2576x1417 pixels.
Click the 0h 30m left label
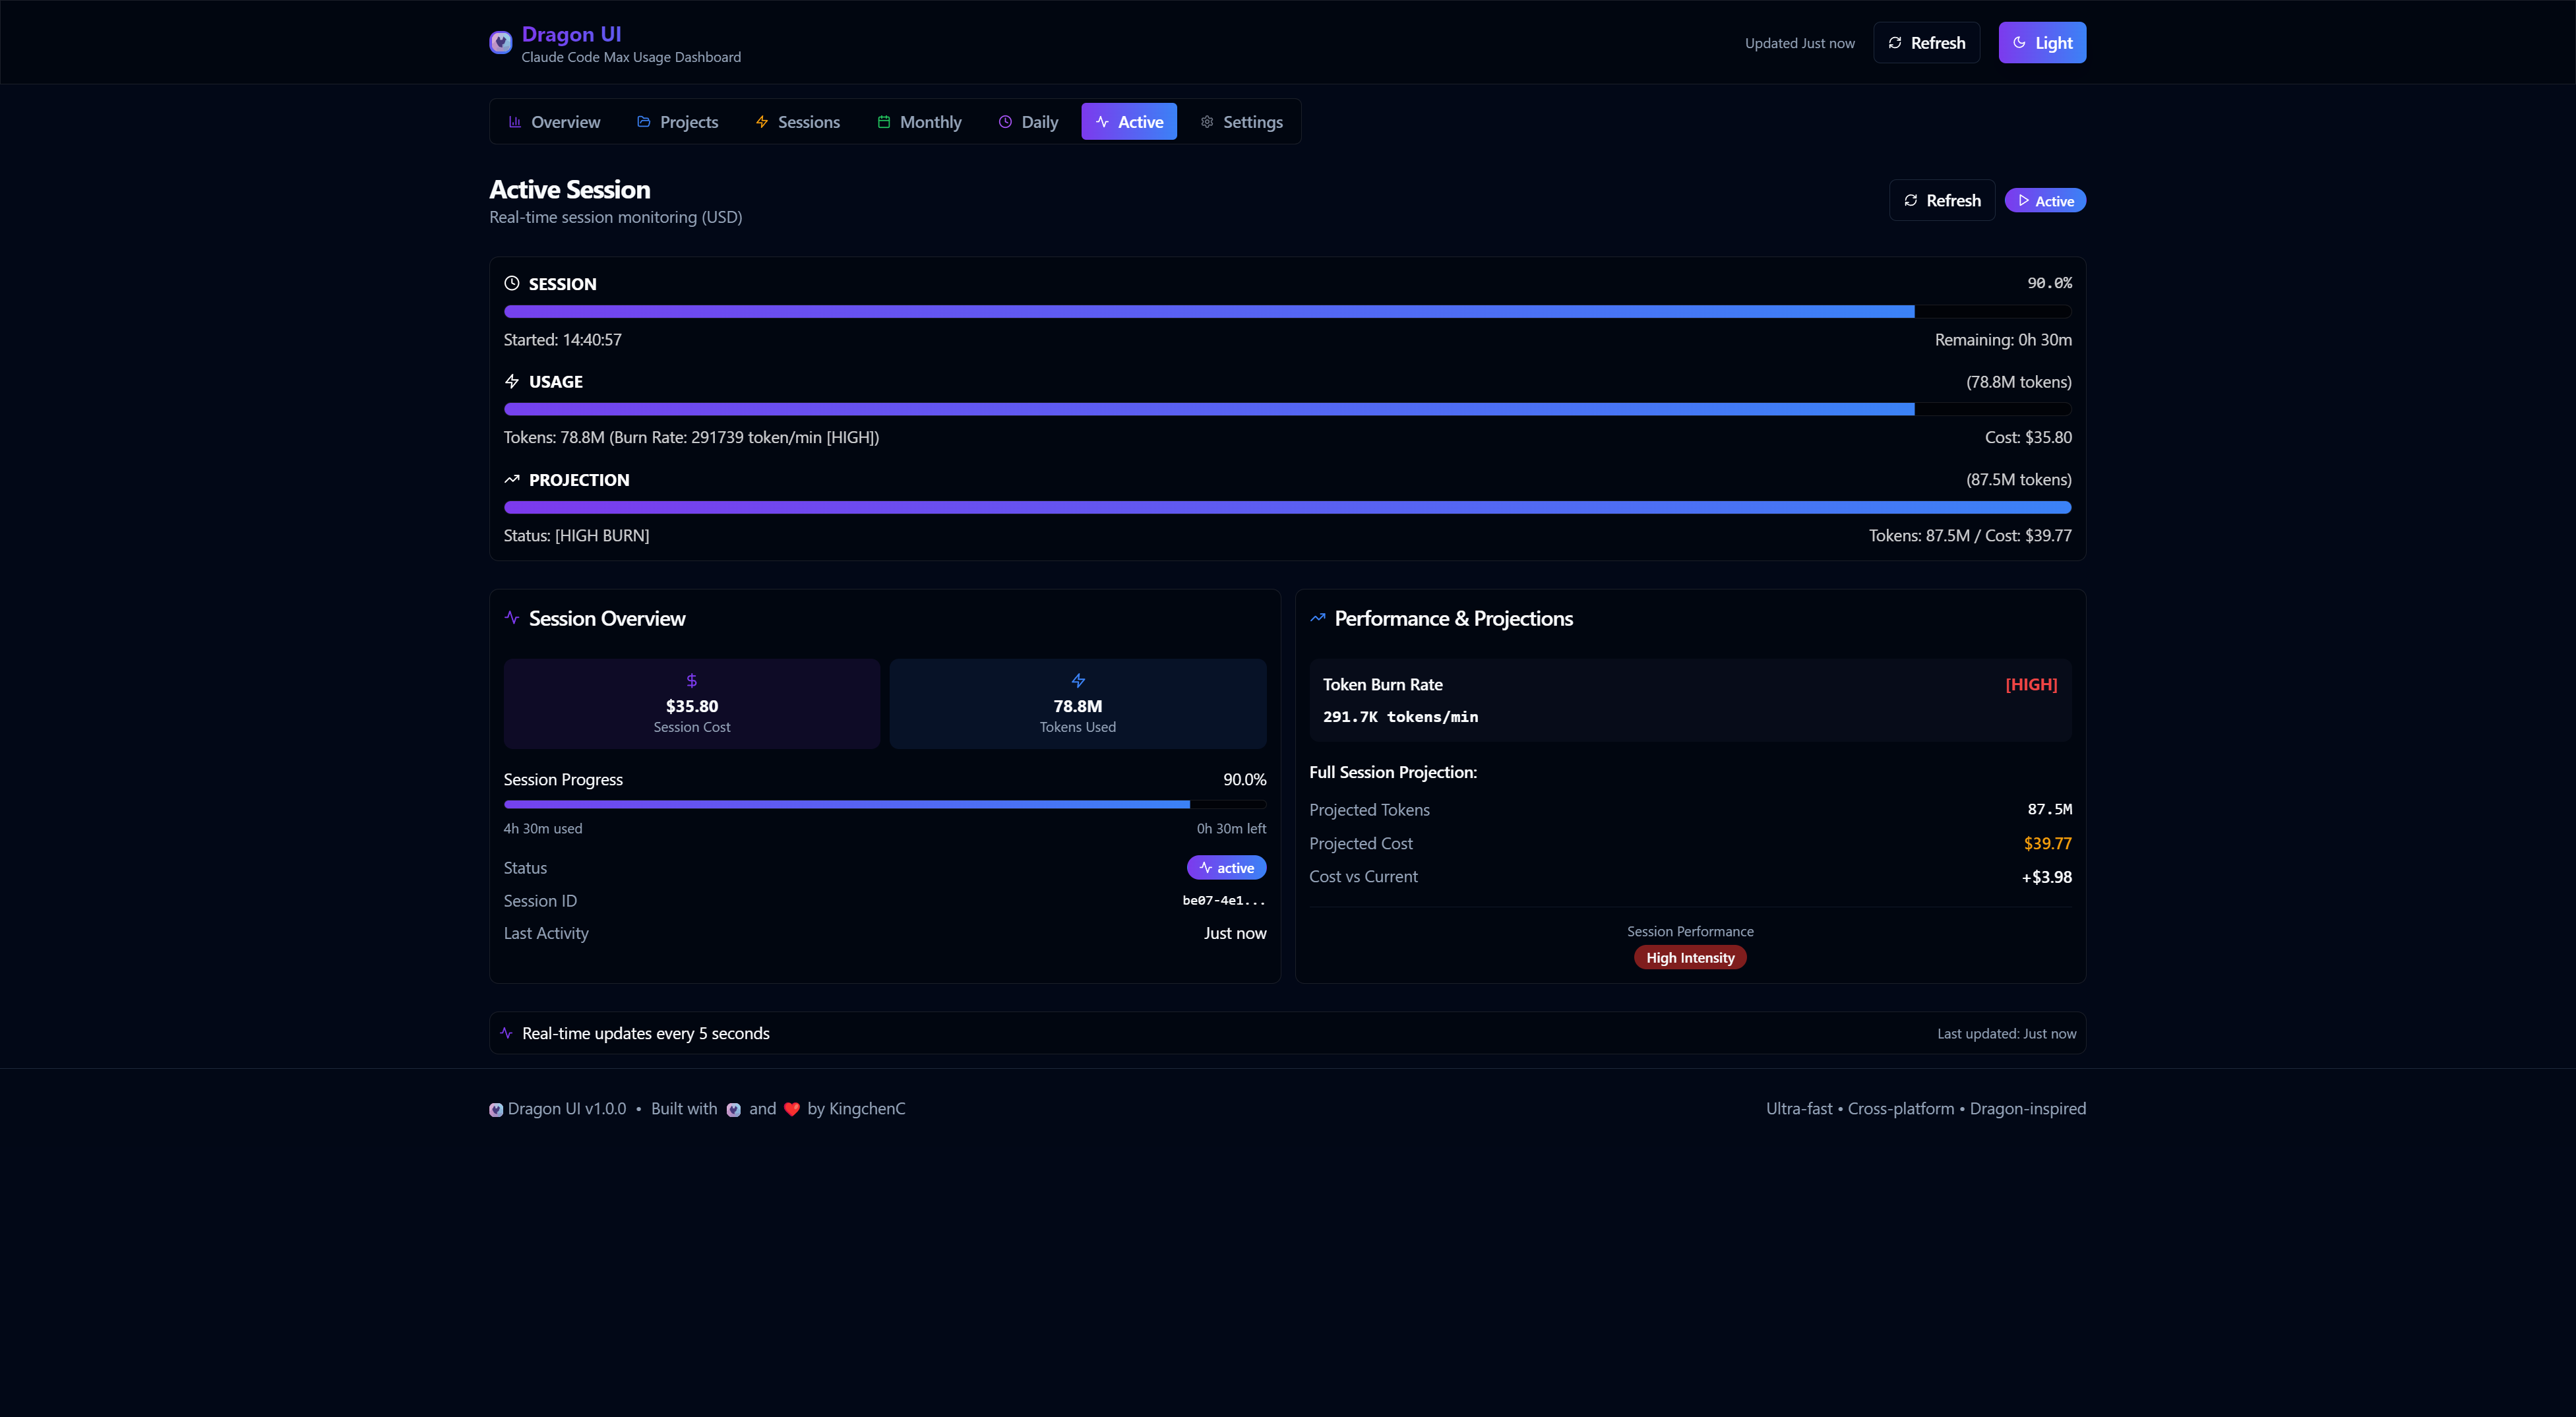1231,829
